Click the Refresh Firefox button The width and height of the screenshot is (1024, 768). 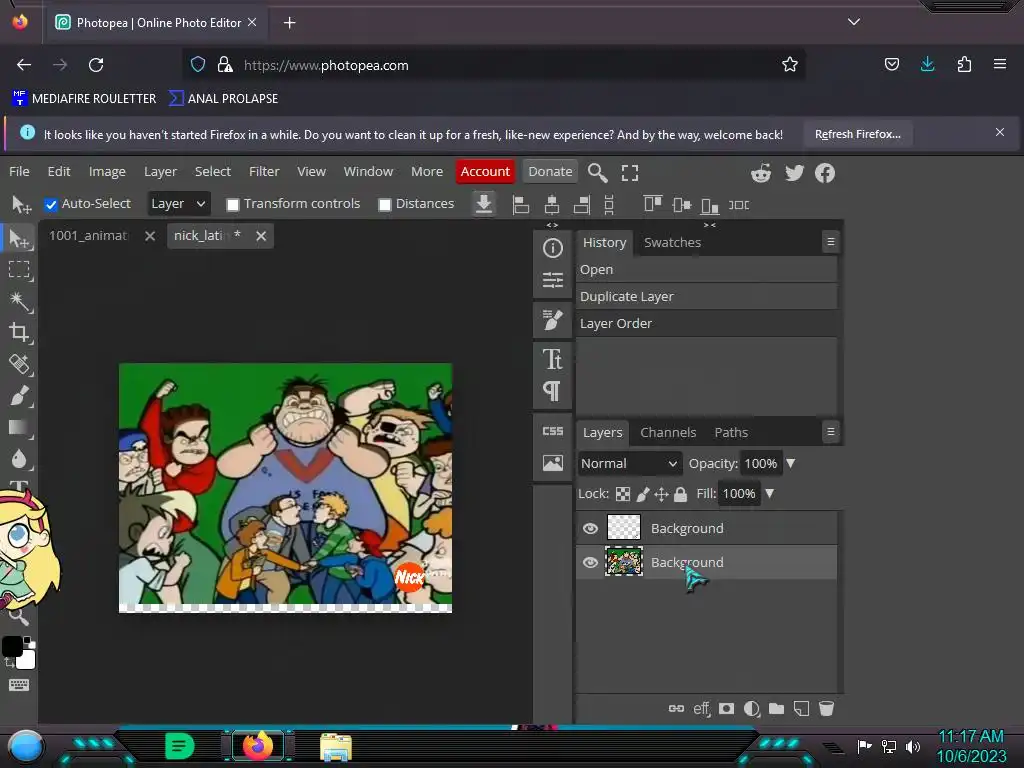click(857, 134)
